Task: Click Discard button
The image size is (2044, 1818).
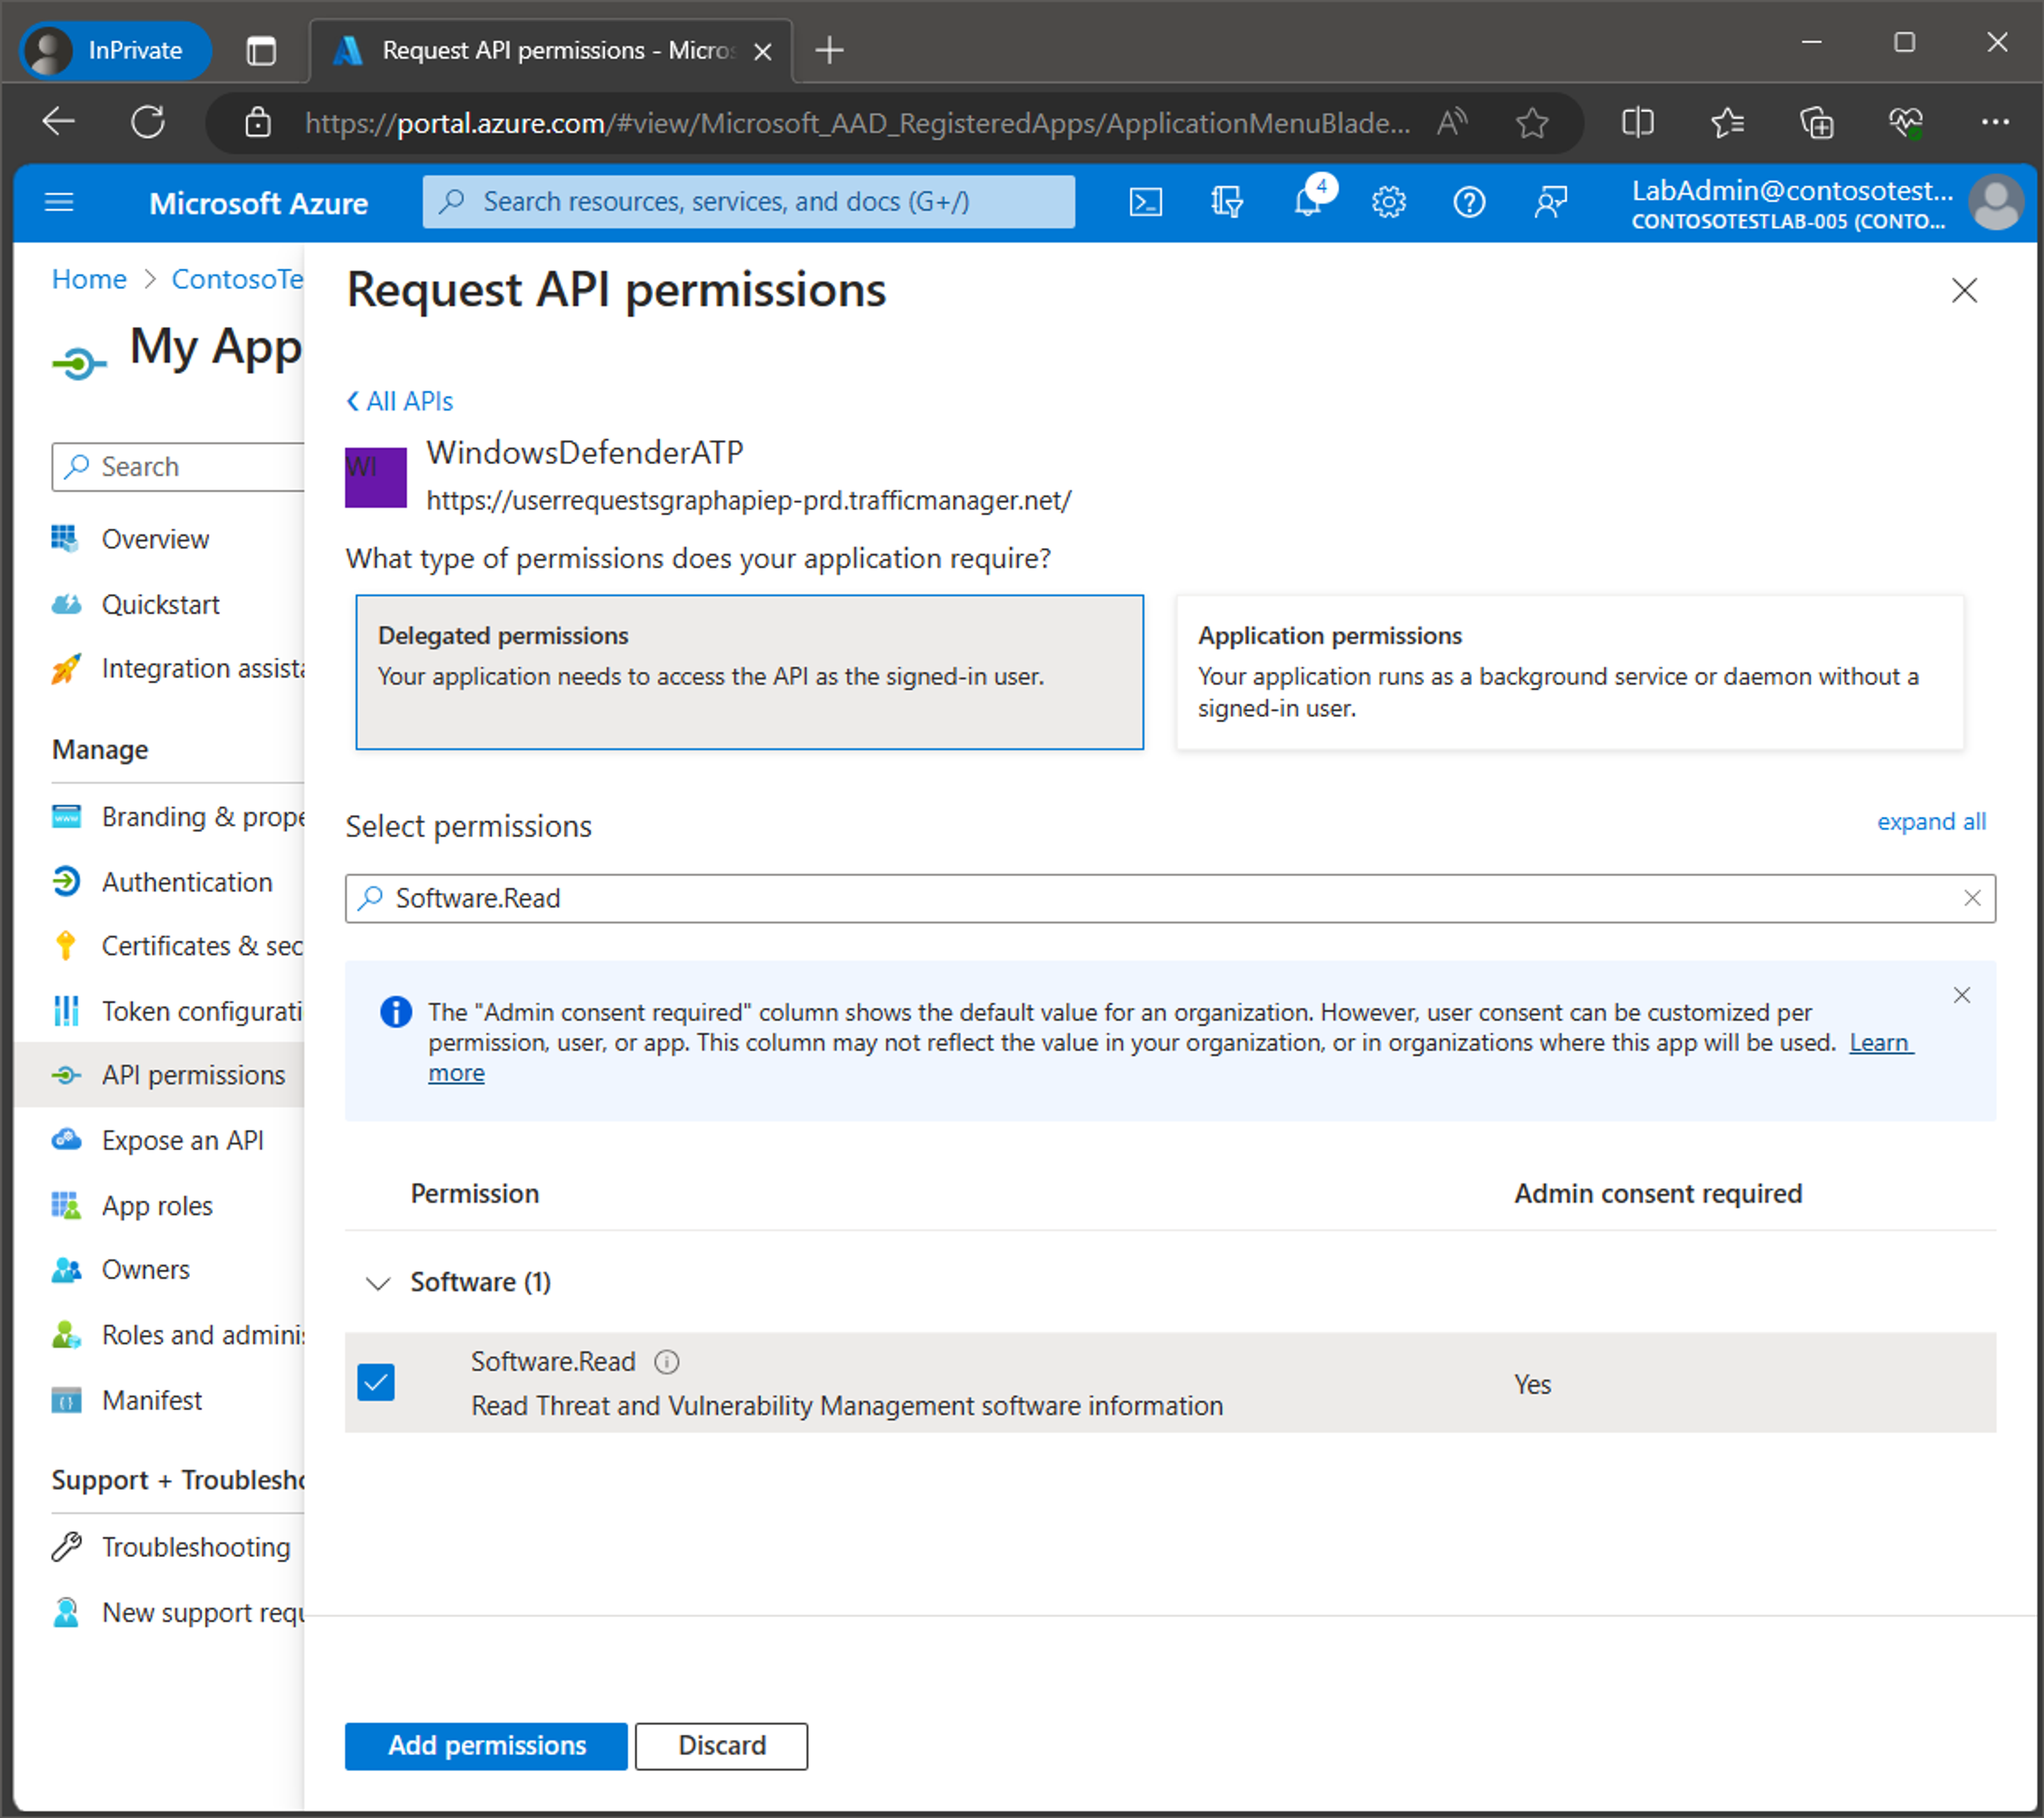Action: click(721, 1745)
